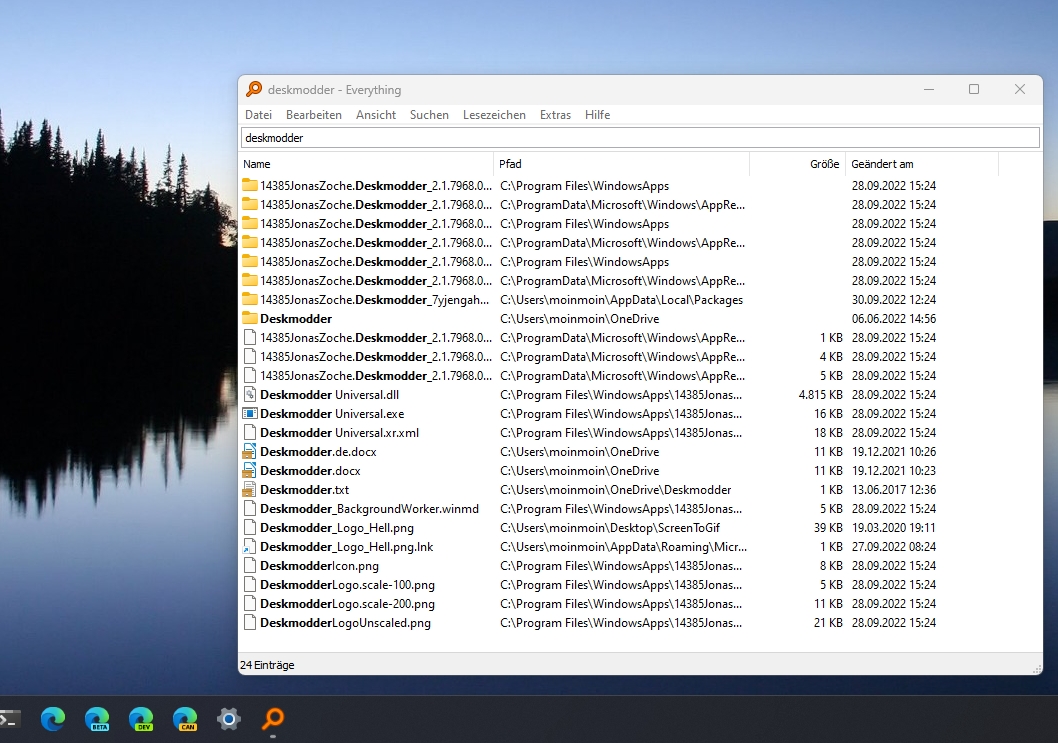Viewport: 1058px width, 743px height.
Task: Click the 4.815 KB size value
Action: [820, 395]
